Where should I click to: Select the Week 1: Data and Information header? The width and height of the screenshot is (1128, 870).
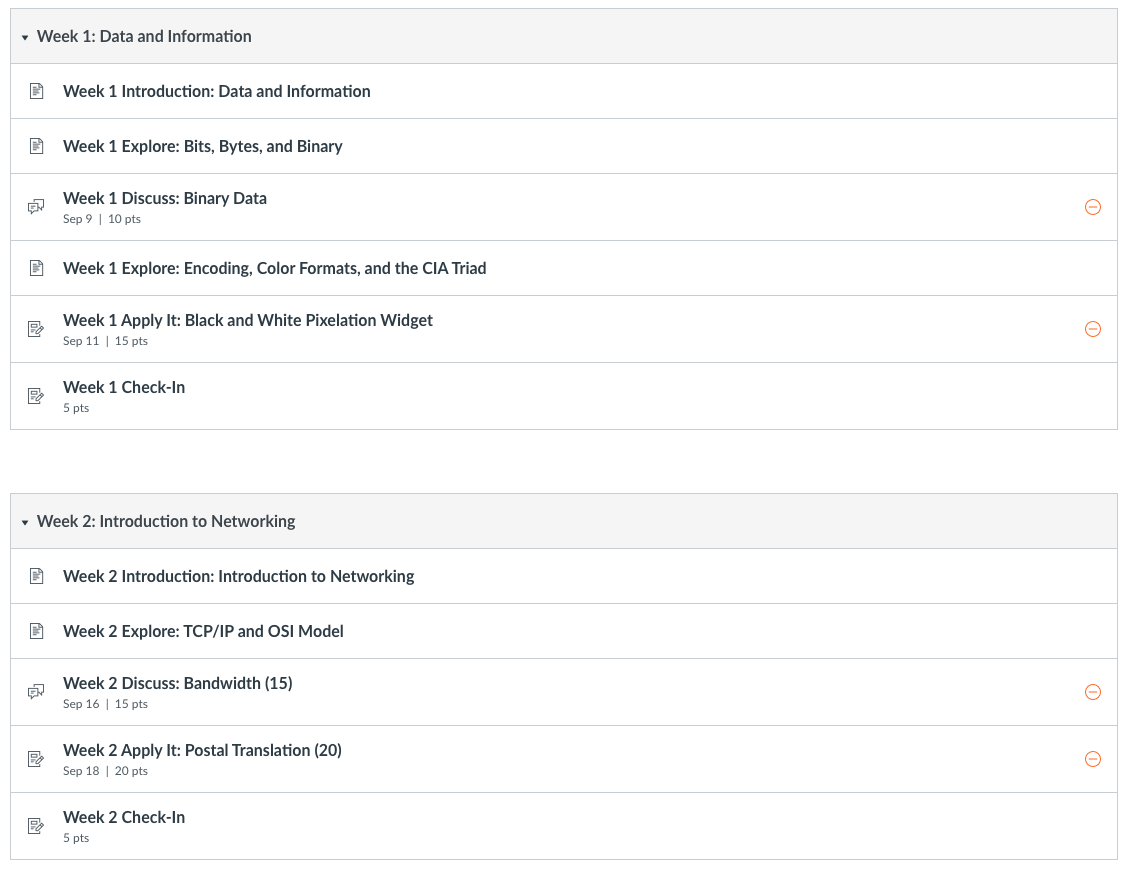tap(143, 36)
